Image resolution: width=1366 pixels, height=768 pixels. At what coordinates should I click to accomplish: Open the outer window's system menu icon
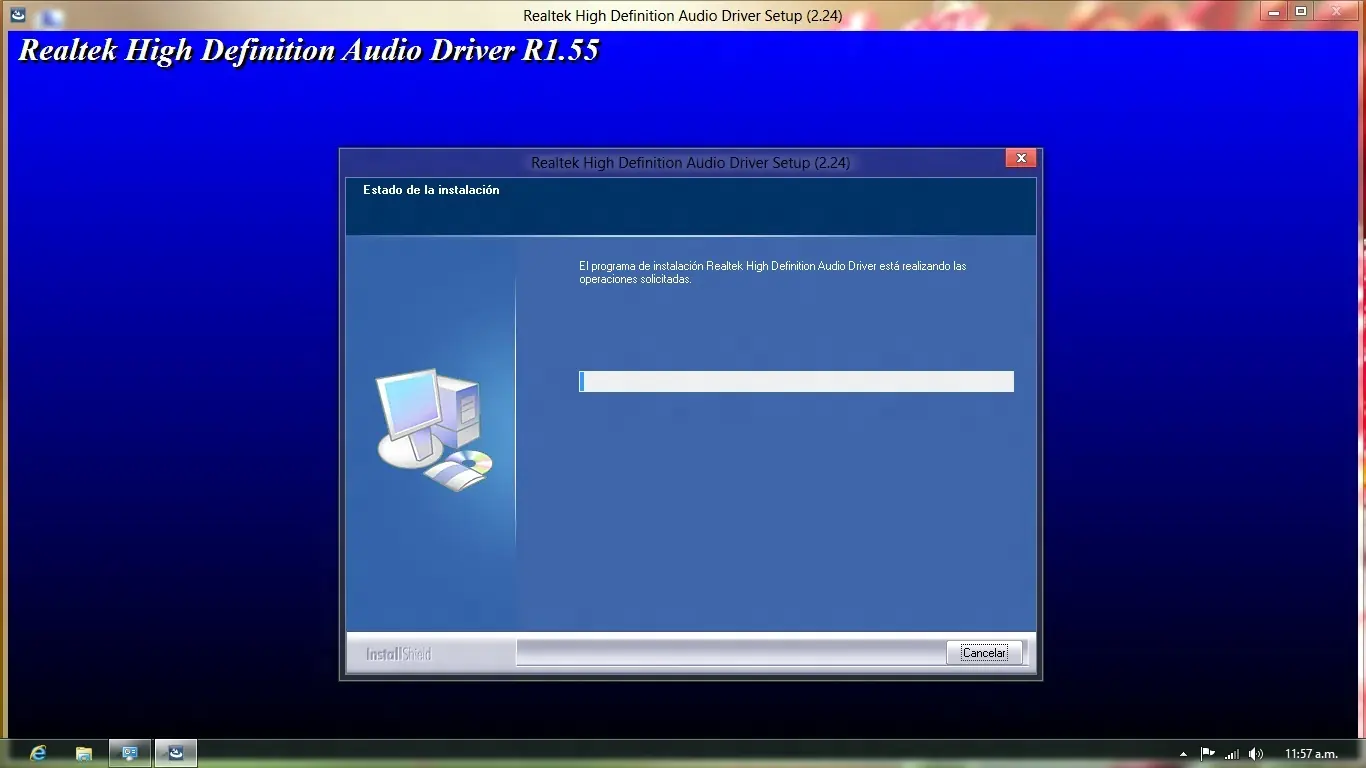pyautogui.click(x=17, y=14)
